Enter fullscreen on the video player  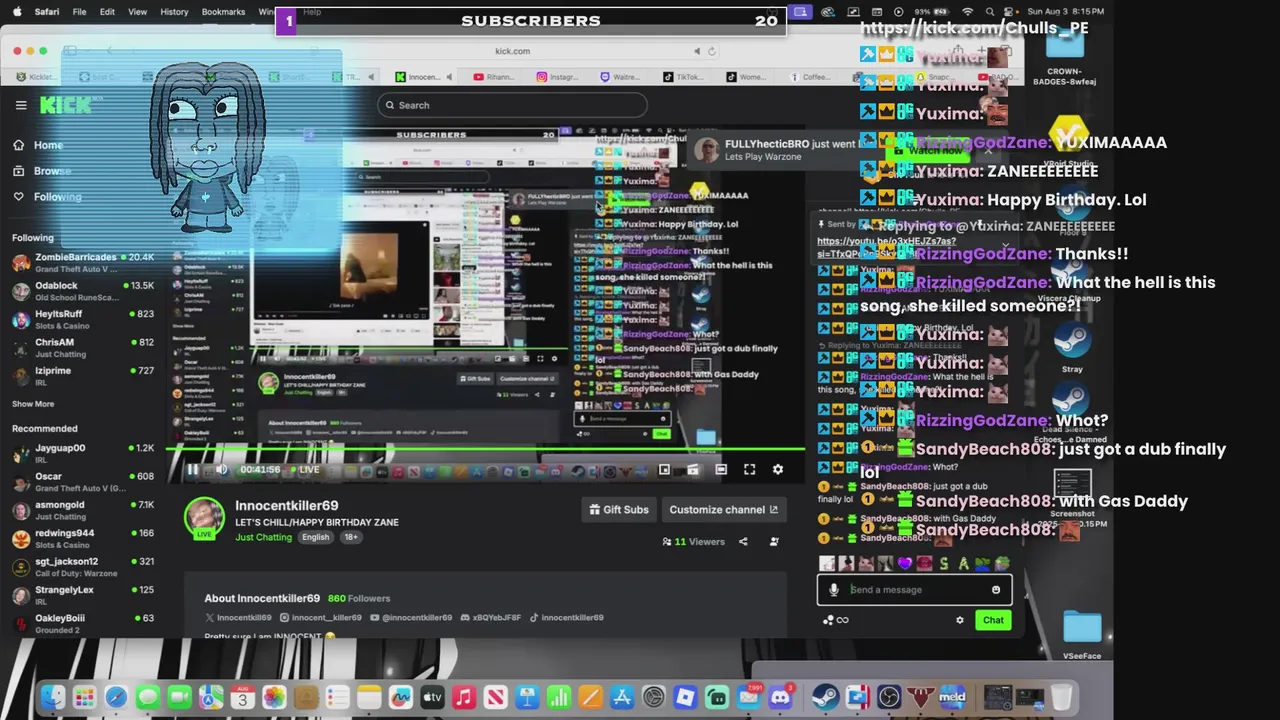coord(749,469)
